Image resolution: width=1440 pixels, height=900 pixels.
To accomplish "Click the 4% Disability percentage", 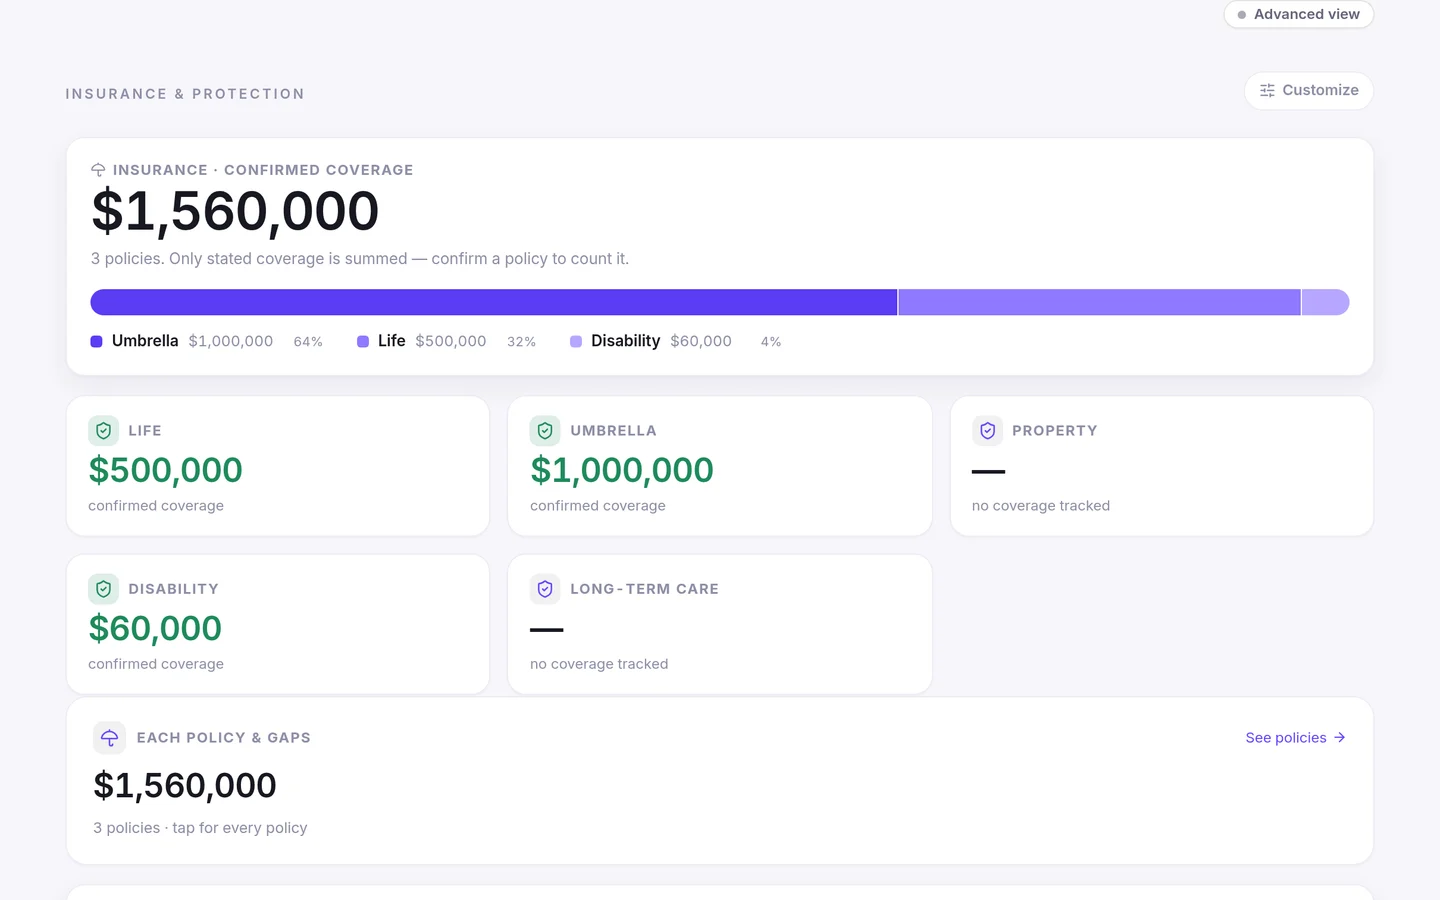I will pos(771,342).
